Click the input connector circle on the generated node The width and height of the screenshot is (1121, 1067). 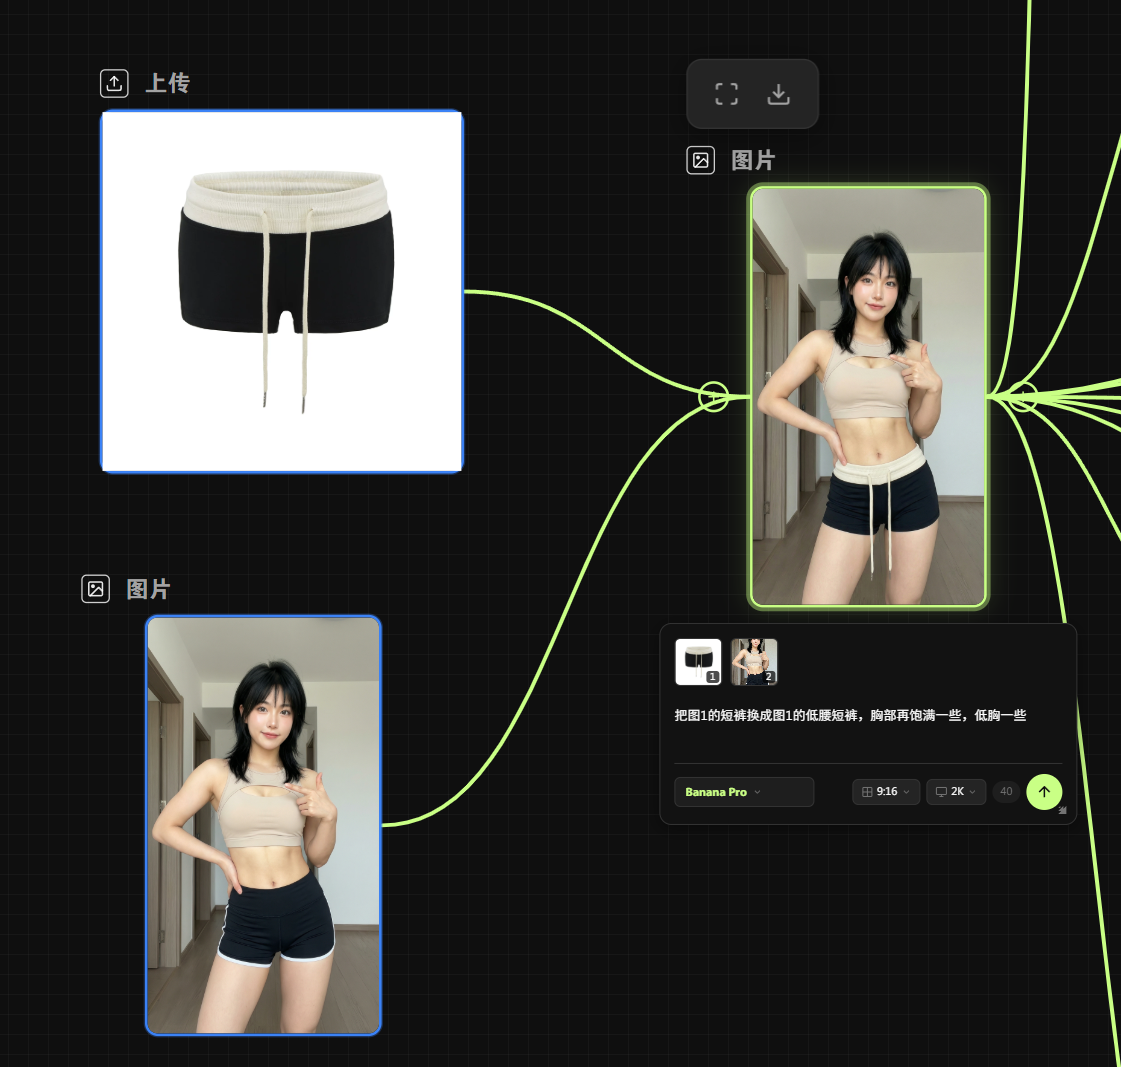coord(713,397)
